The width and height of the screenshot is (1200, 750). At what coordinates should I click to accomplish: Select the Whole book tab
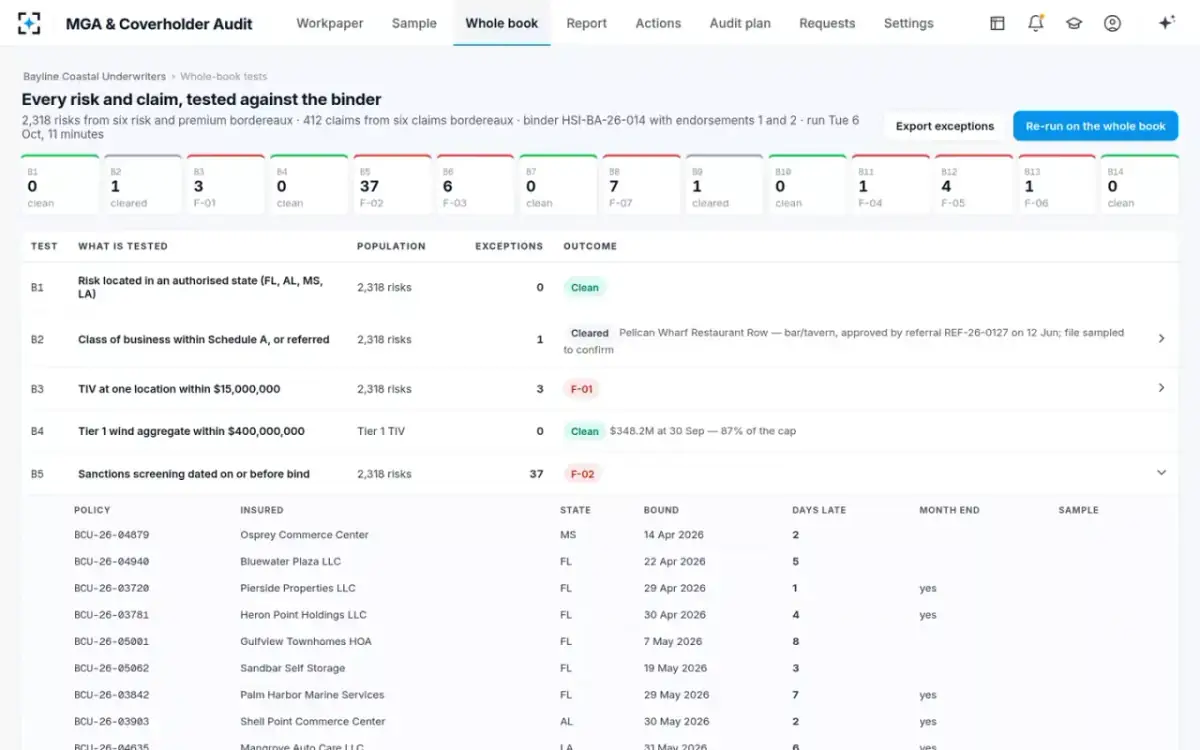point(502,23)
